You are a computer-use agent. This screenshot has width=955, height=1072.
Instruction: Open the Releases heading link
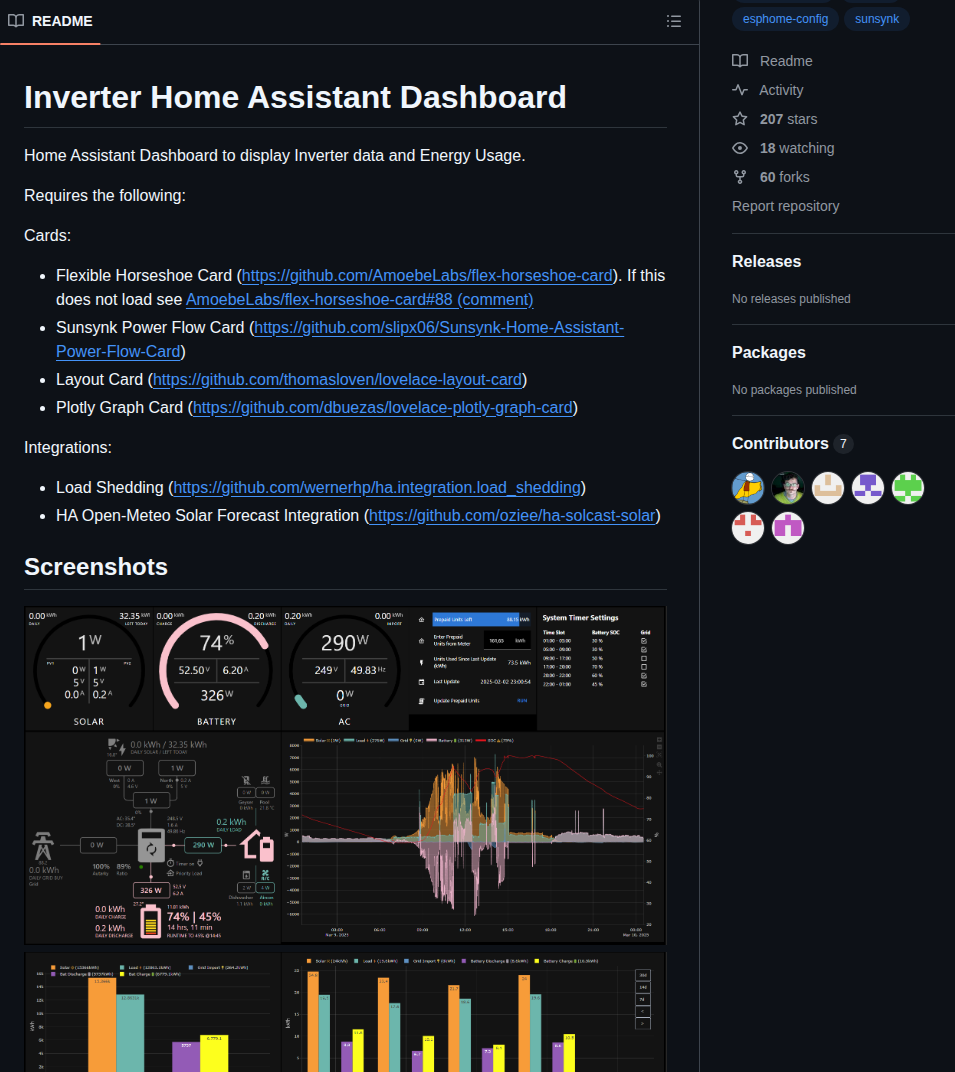click(766, 262)
